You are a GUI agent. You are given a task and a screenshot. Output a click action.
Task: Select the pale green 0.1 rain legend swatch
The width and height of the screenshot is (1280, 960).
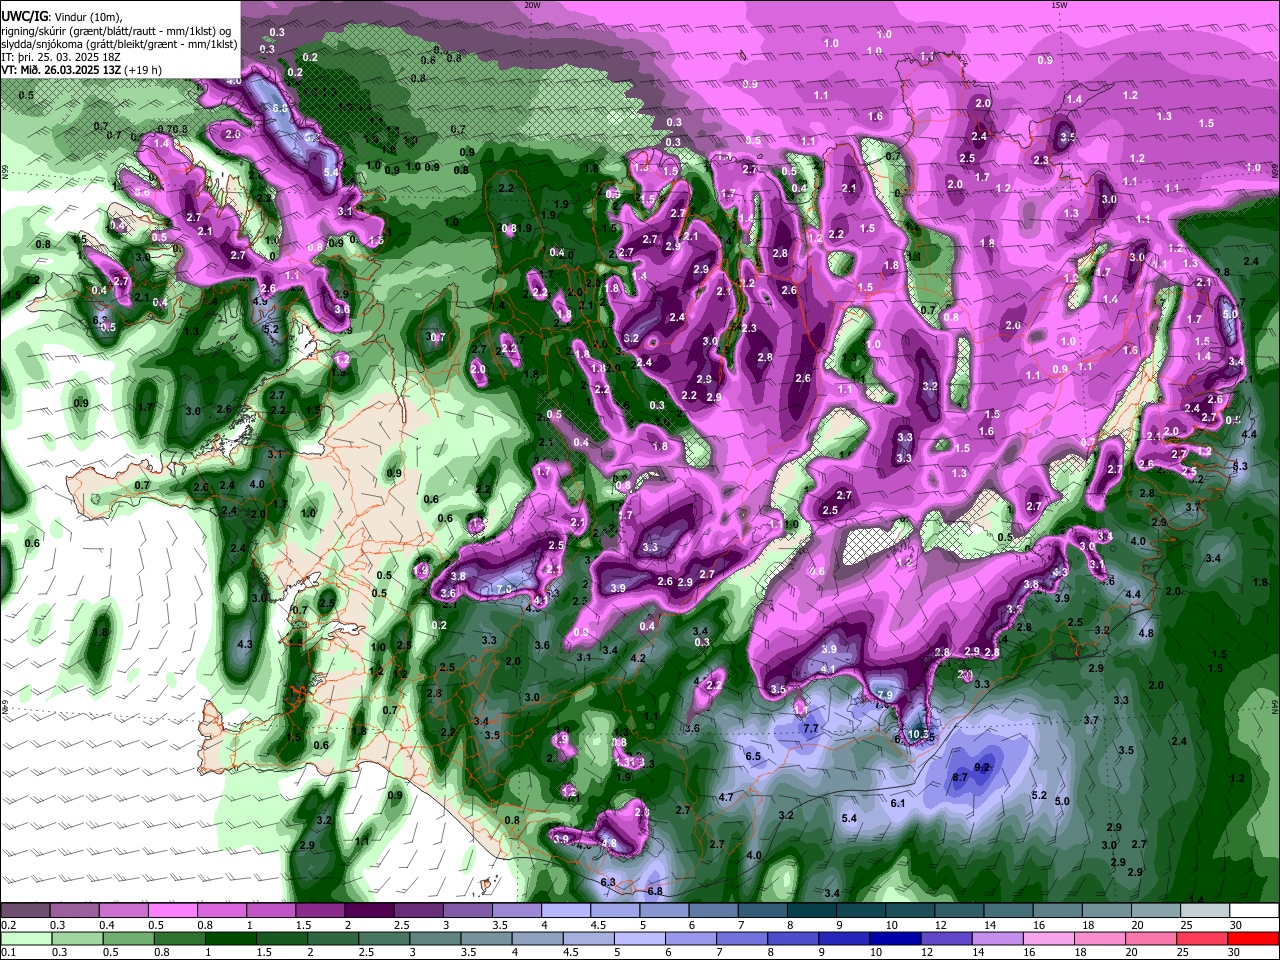[26, 939]
